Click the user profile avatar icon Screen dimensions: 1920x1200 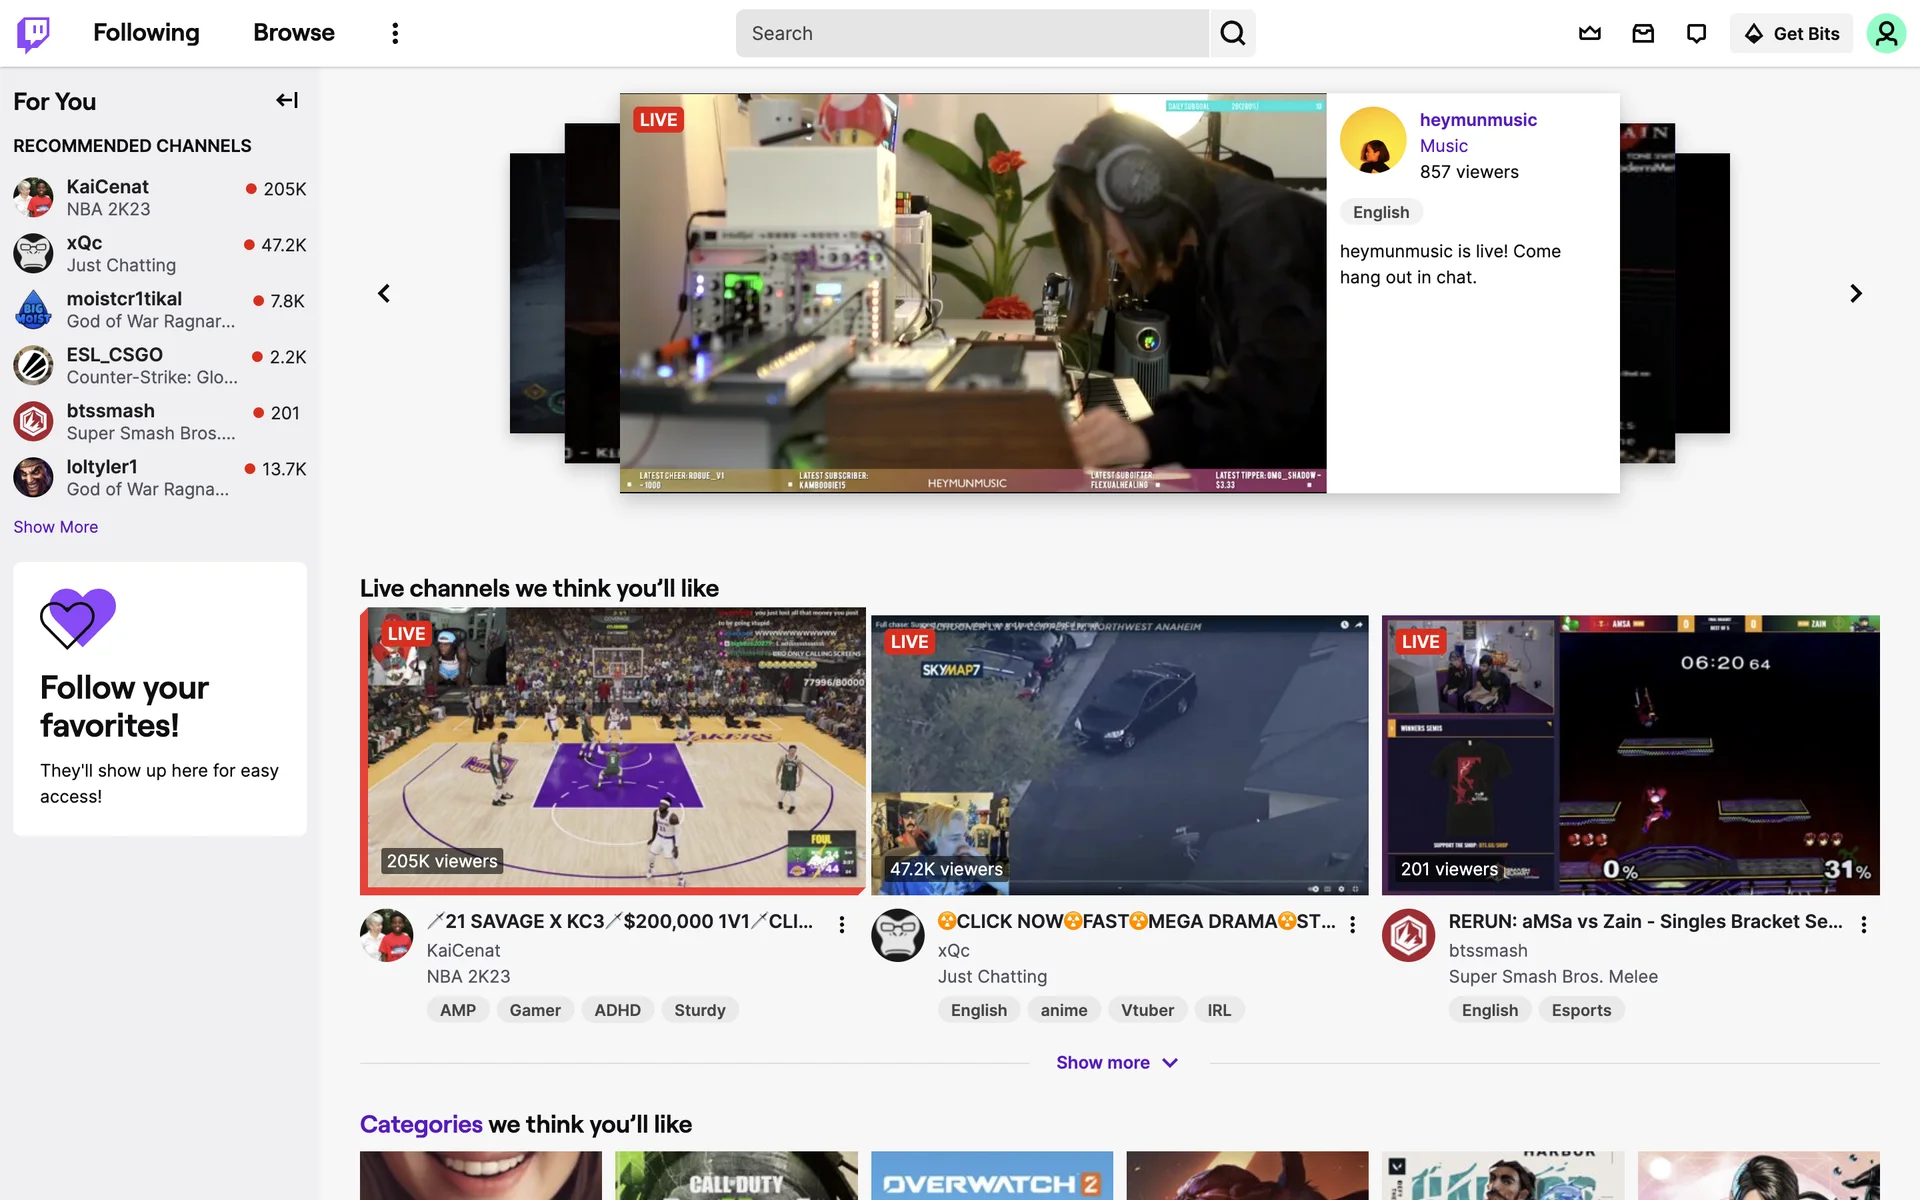click(x=1885, y=34)
